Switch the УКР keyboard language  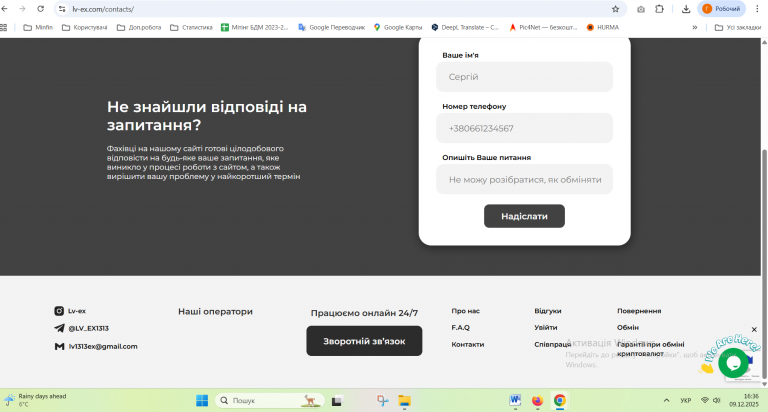[x=686, y=401]
